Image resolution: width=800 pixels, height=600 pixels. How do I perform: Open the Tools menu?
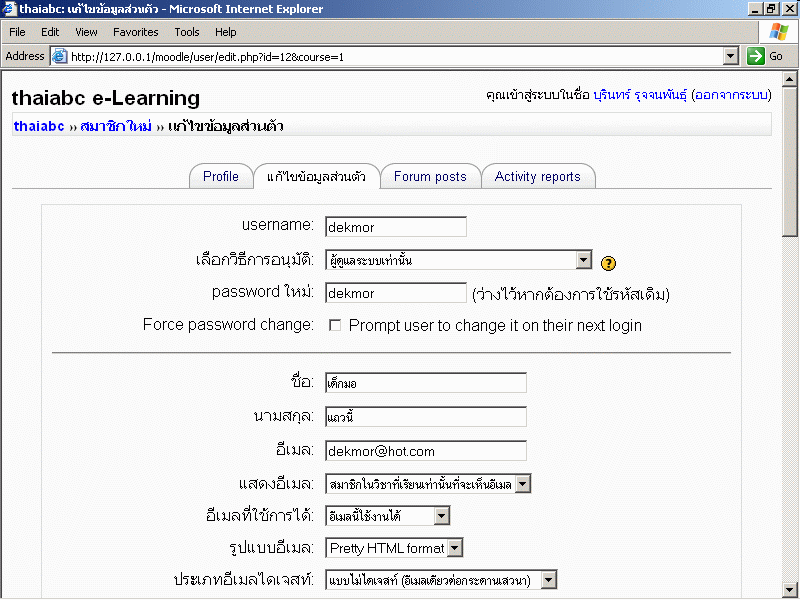(187, 32)
